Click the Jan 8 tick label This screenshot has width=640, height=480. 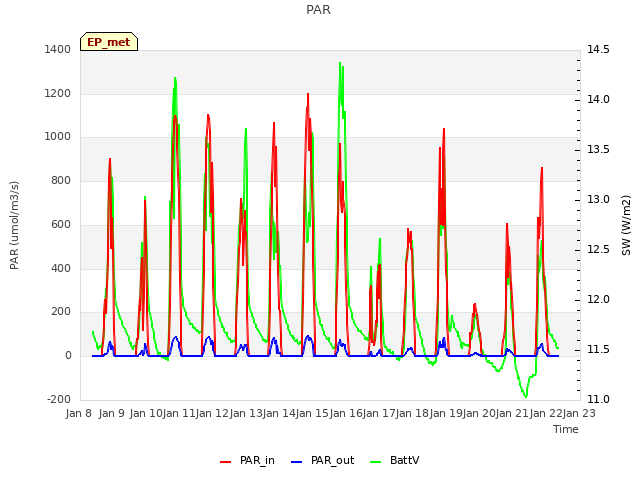[79, 413]
